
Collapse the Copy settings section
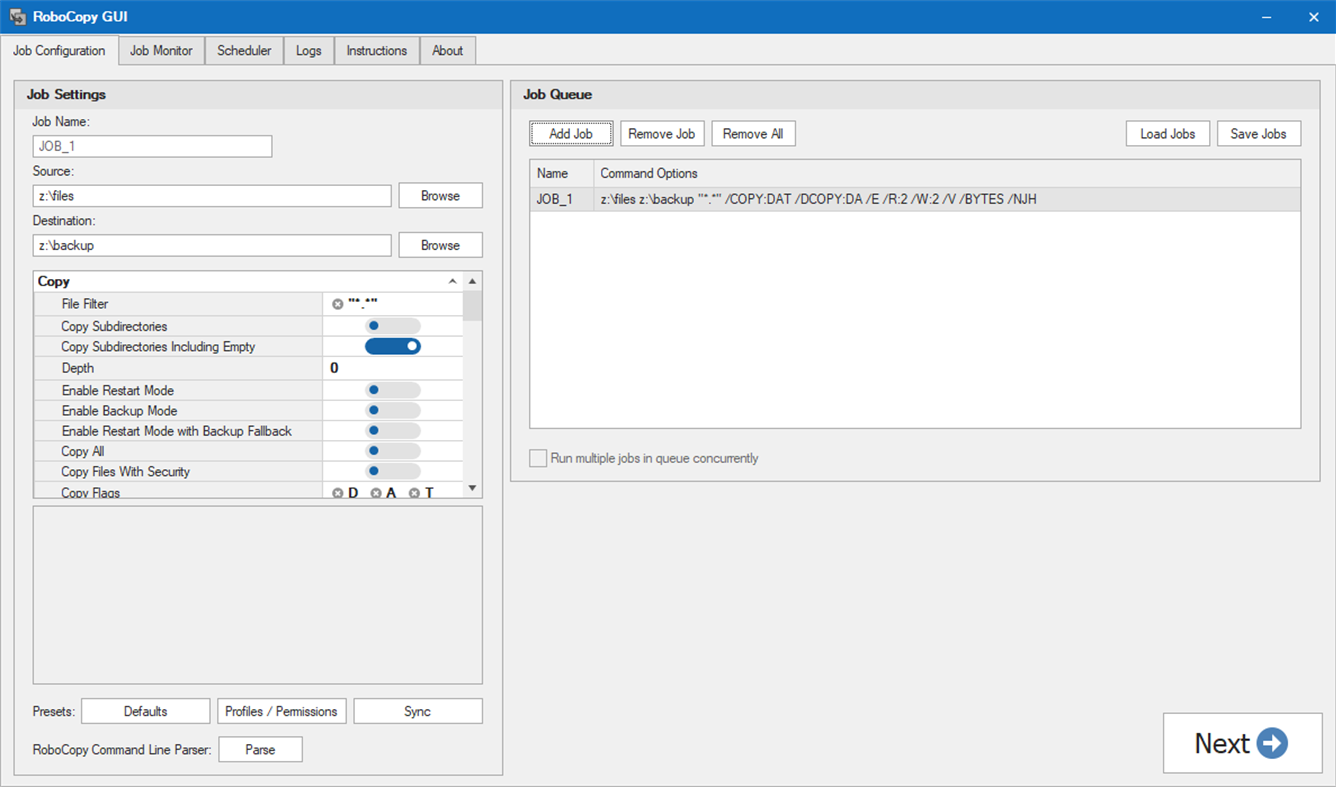452,281
